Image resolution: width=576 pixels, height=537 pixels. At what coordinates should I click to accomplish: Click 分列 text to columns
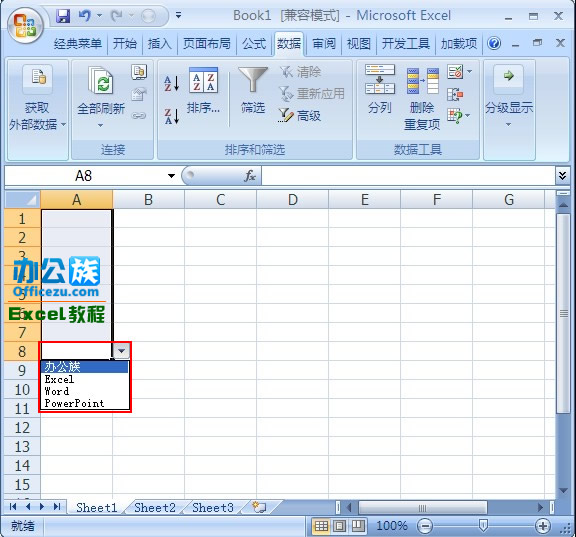[380, 90]
